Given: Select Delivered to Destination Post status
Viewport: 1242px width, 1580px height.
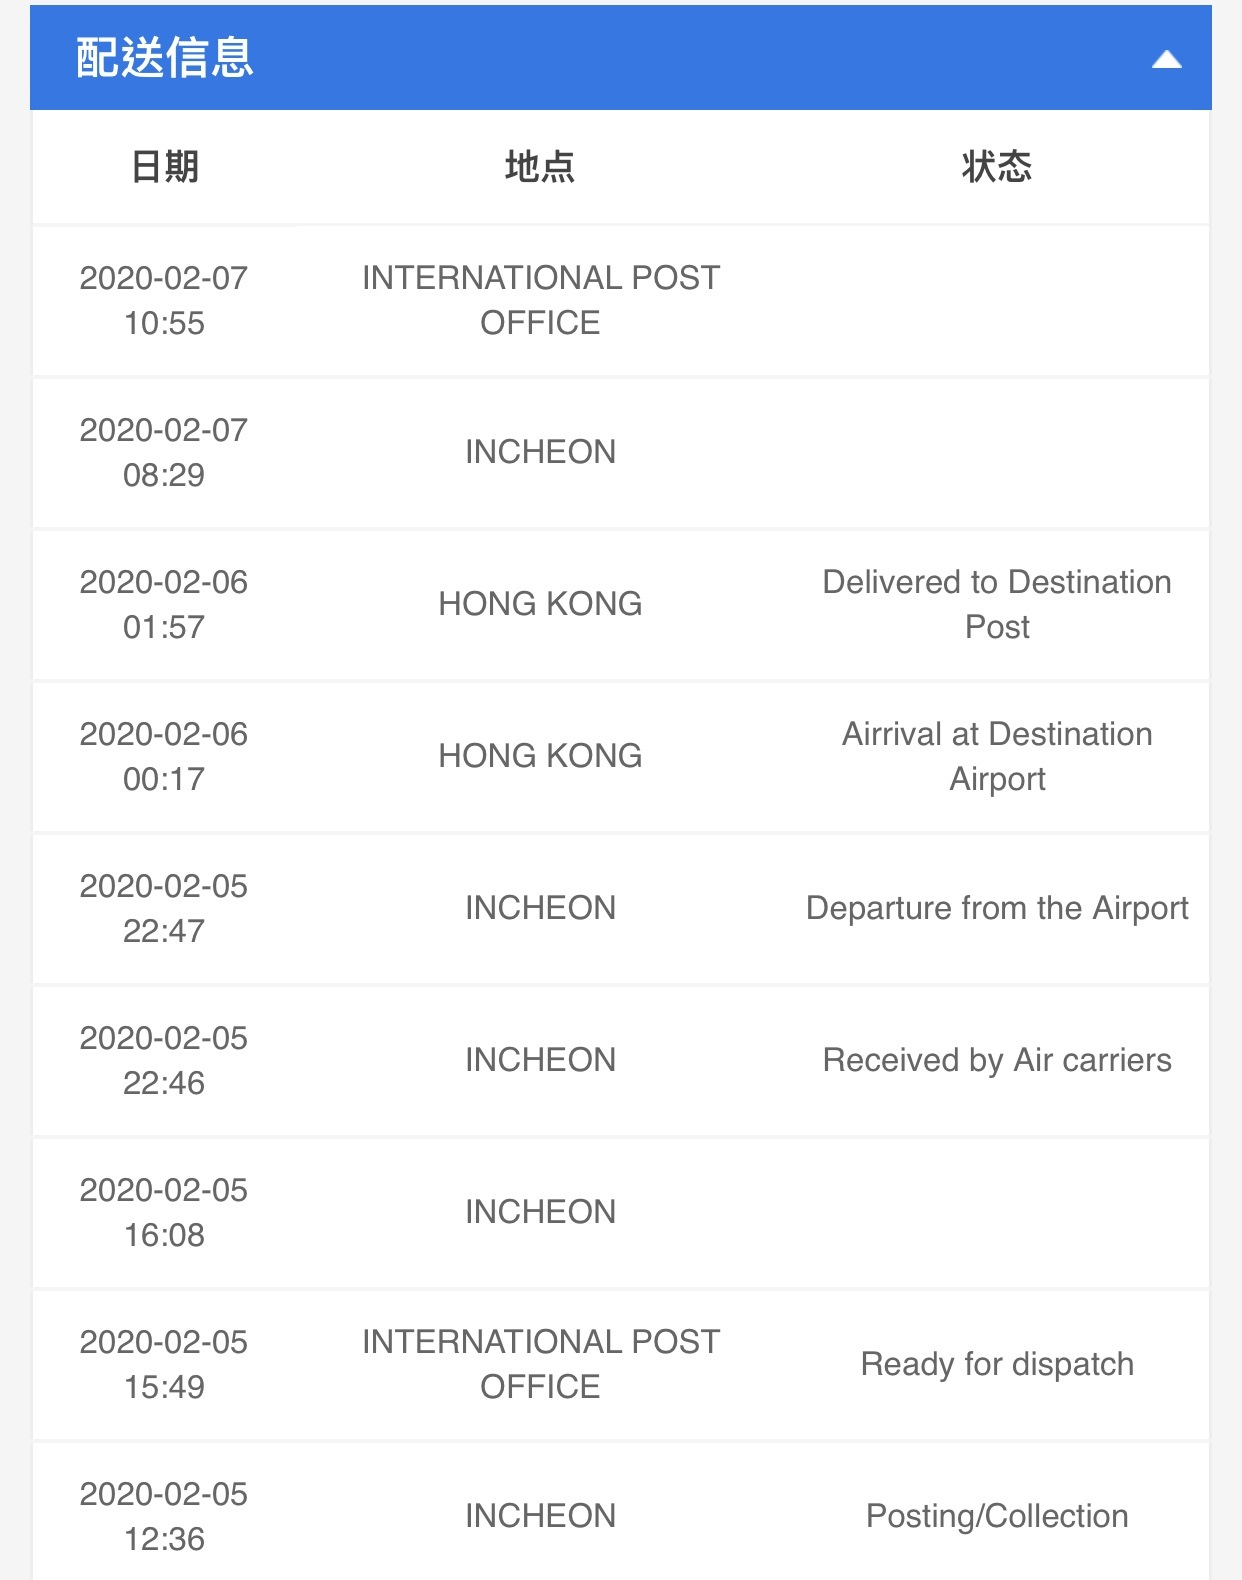Looking at the screenshot, I should click(x=997, y=604).
